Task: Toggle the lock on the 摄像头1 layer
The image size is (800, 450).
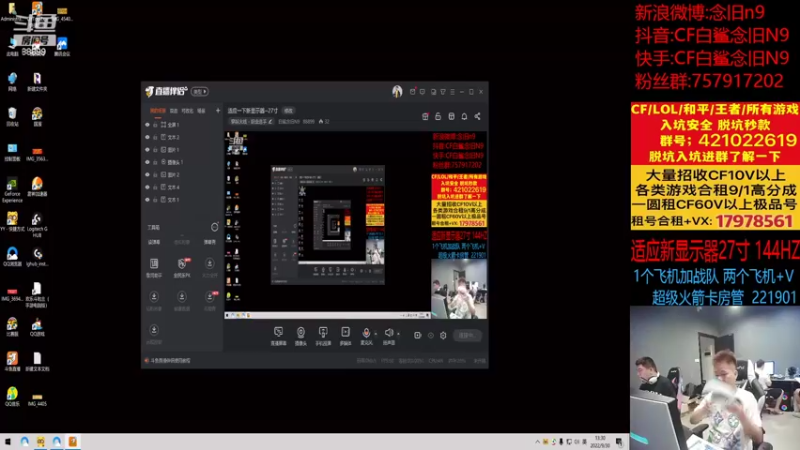Action: tap(156, 162)
